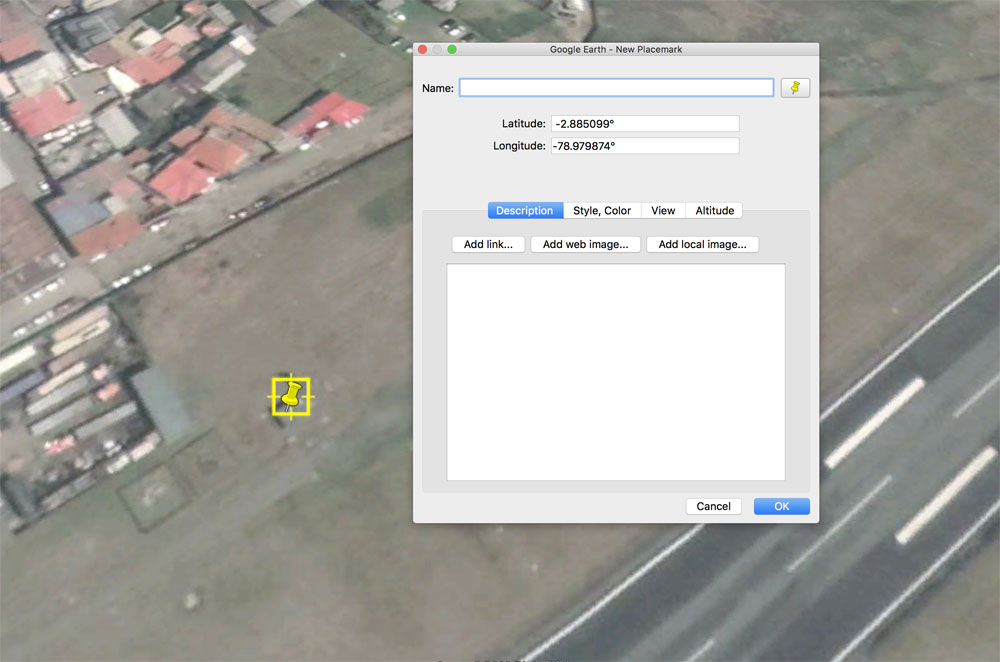Click the Add link... button
Image resolution: width=1000 pixels, height=662 pixels.
click(488, 244)
